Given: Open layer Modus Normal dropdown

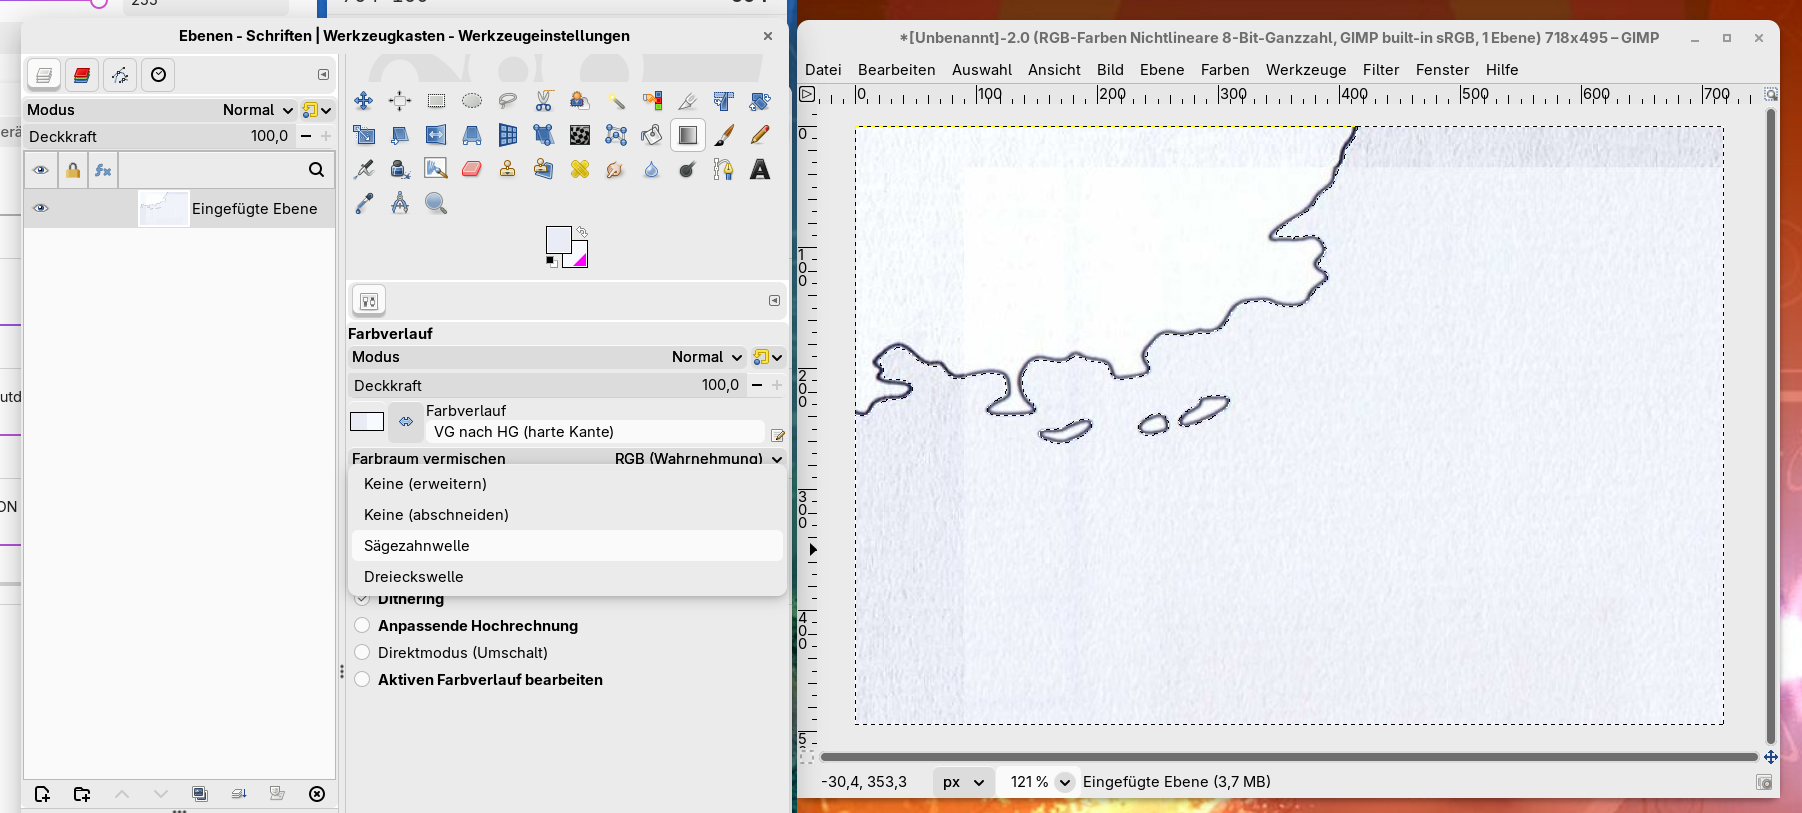Looking at the screenshot, I should click(160, 110).
